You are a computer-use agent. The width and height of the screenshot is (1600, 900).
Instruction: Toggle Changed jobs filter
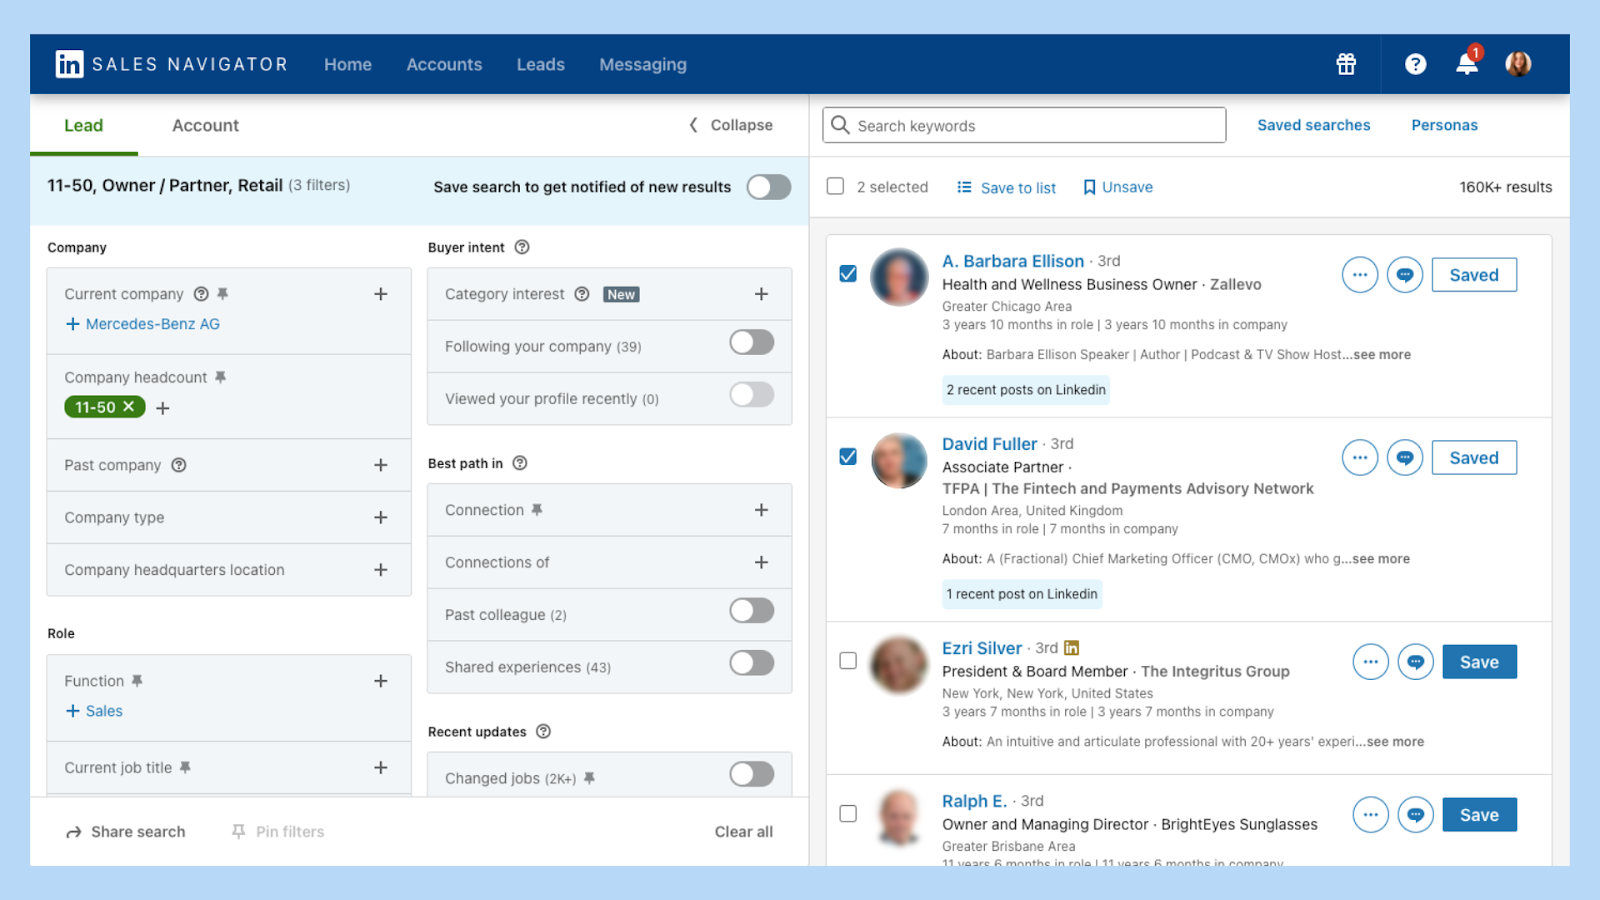[x=752, y=774]
